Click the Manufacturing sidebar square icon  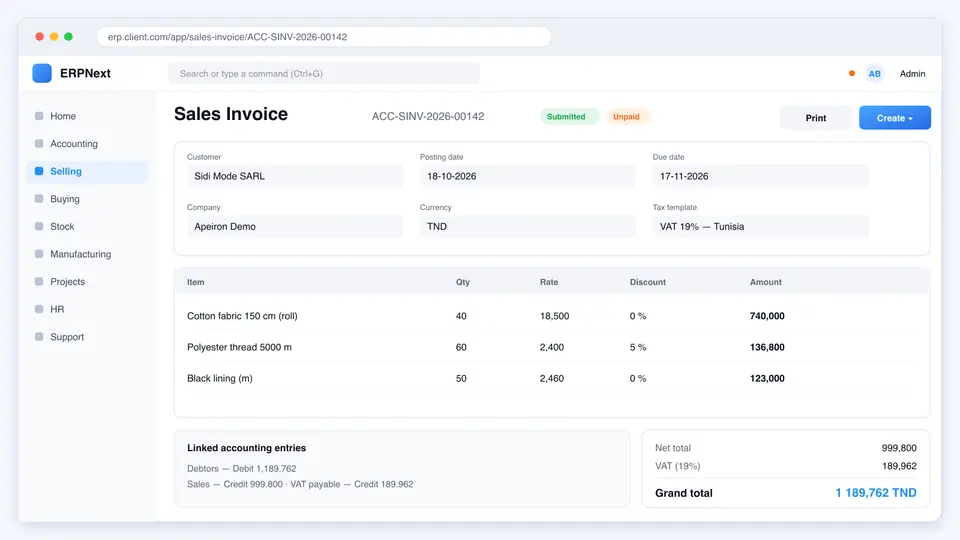coord(39,253)
